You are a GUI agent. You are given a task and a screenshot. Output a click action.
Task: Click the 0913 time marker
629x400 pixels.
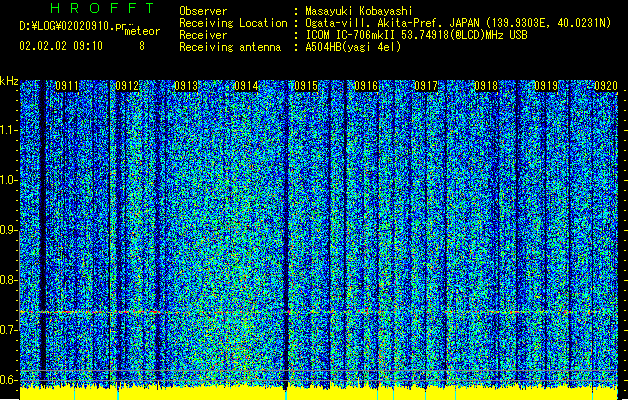pyautogui.click(x=187, y=86)
